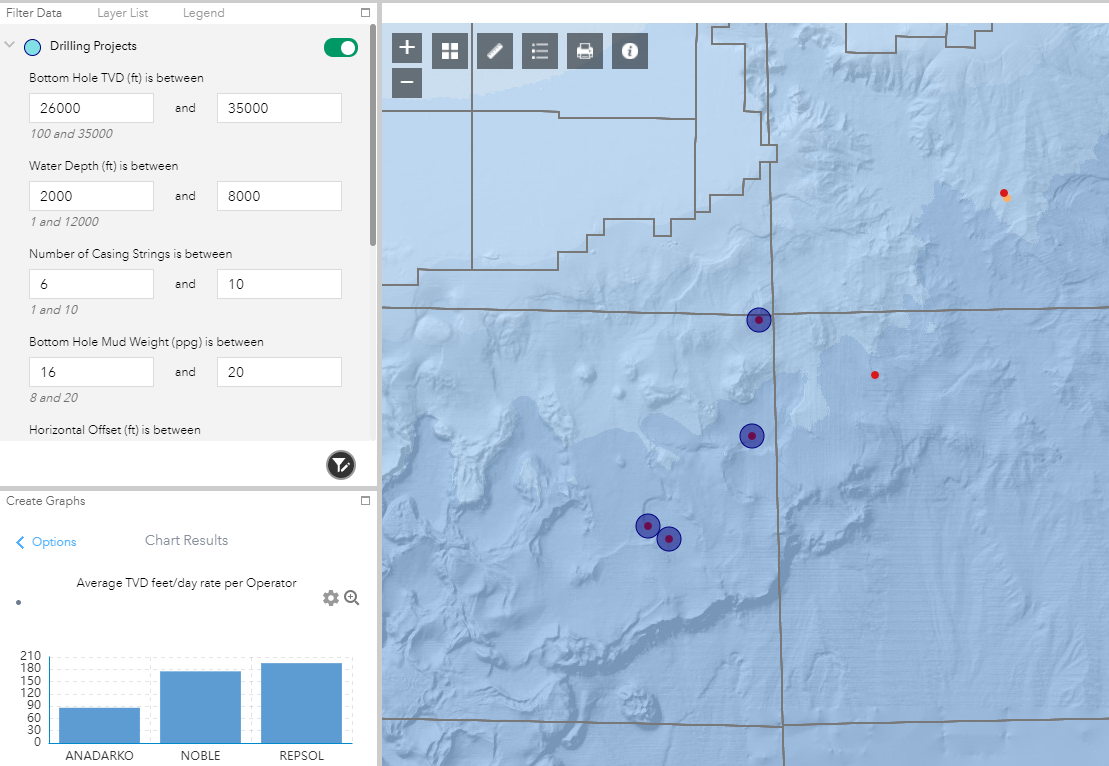Click the Drilling Projects layer color symbol
Viewport: 1109px width, 766px height.
(x=33, y=47)
